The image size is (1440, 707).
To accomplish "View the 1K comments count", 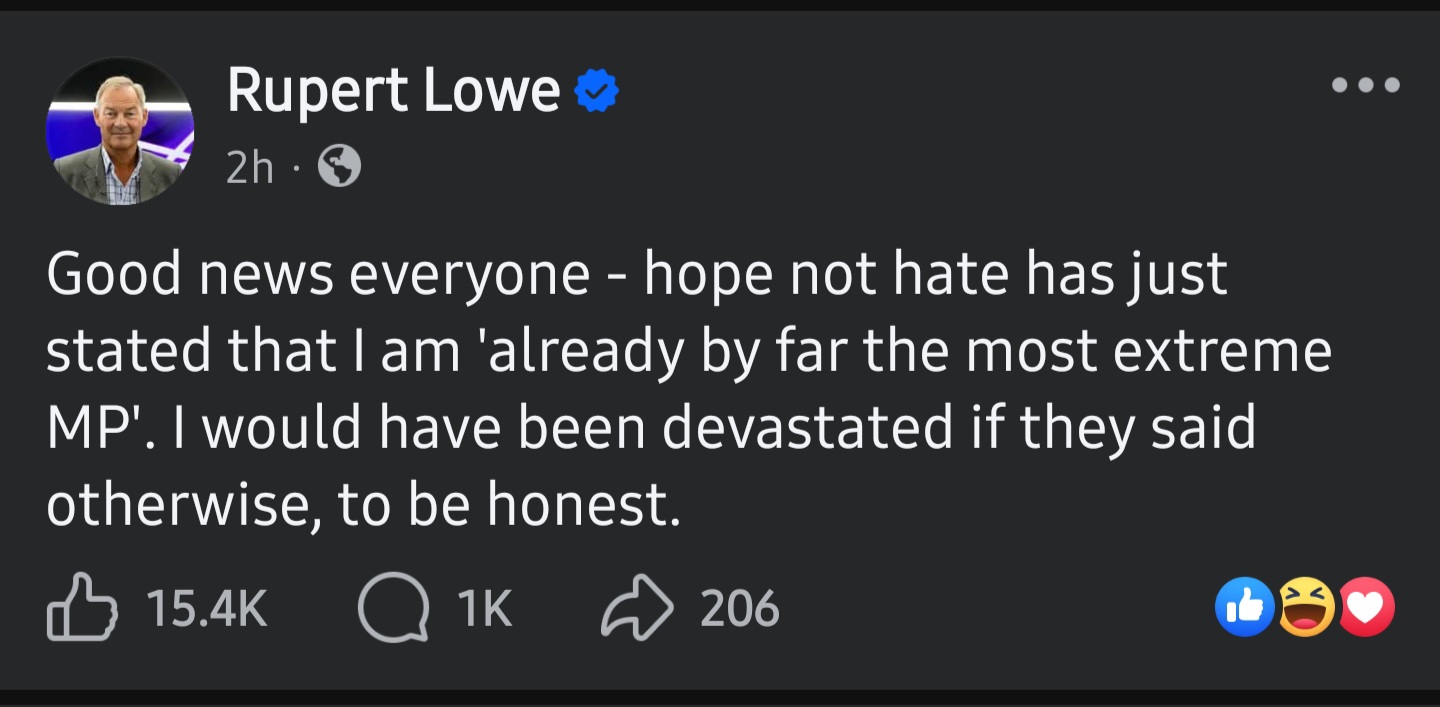I will pyautogui.click(x=485, y=608).
